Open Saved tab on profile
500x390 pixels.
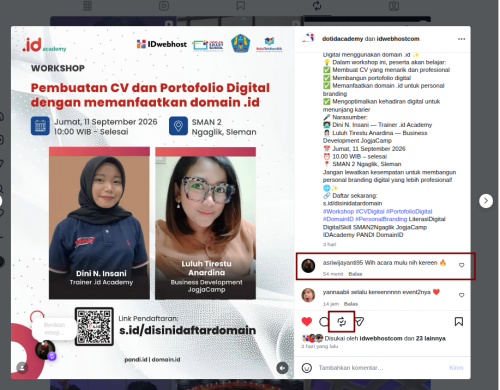[x=241, y=6]
